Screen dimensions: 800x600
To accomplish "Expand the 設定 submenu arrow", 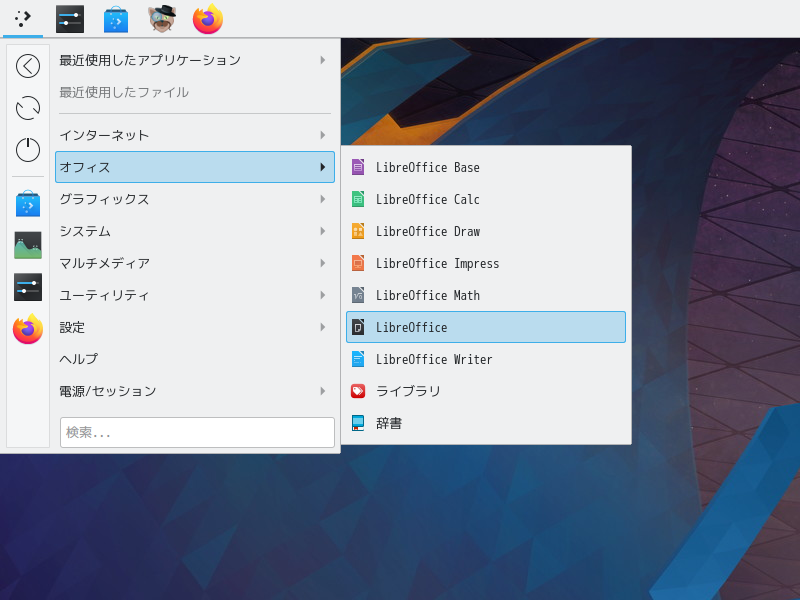I will point(322,327).
